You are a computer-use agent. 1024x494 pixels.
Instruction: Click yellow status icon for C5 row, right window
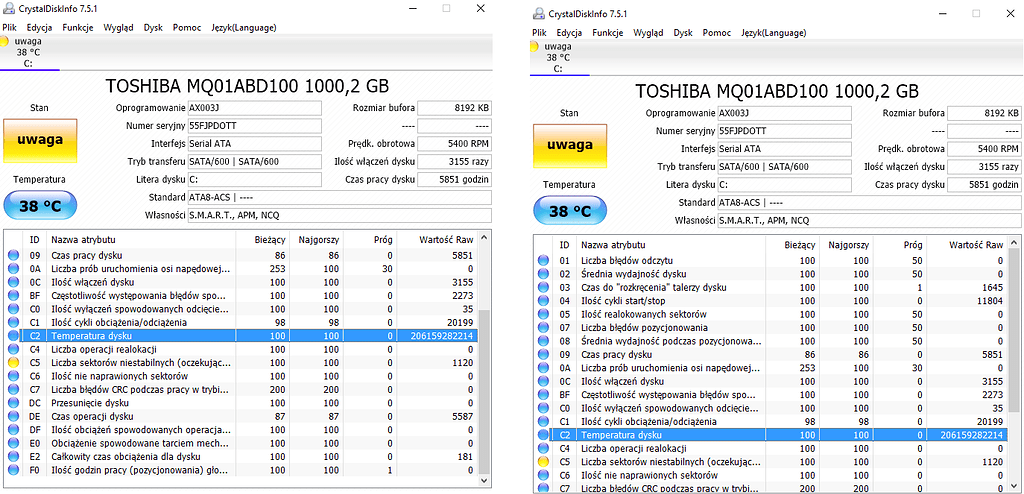[x=543, y=462]
